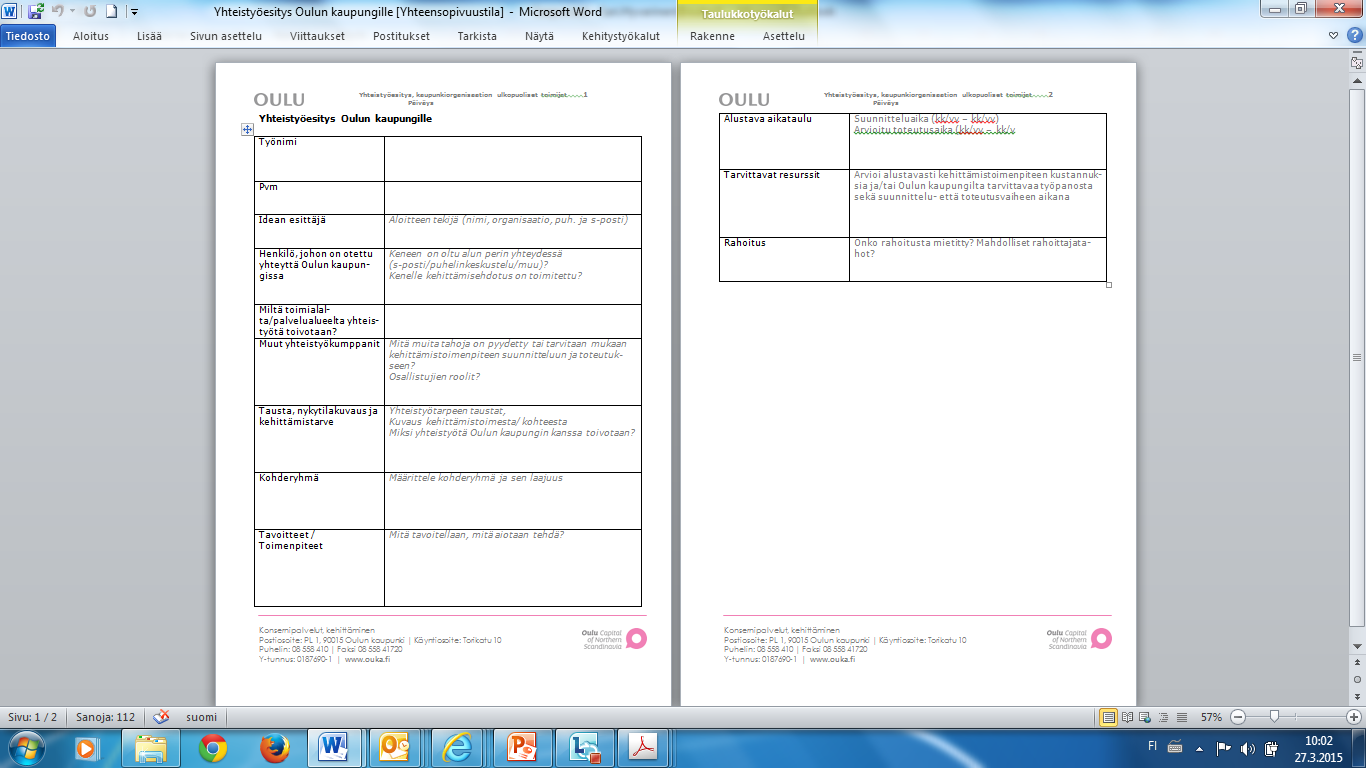Viewport: 1366px width, 768px height.
Task: Click the Rahoitus cell on page 2
Action: pyautogui.click(x=784, y=259)
